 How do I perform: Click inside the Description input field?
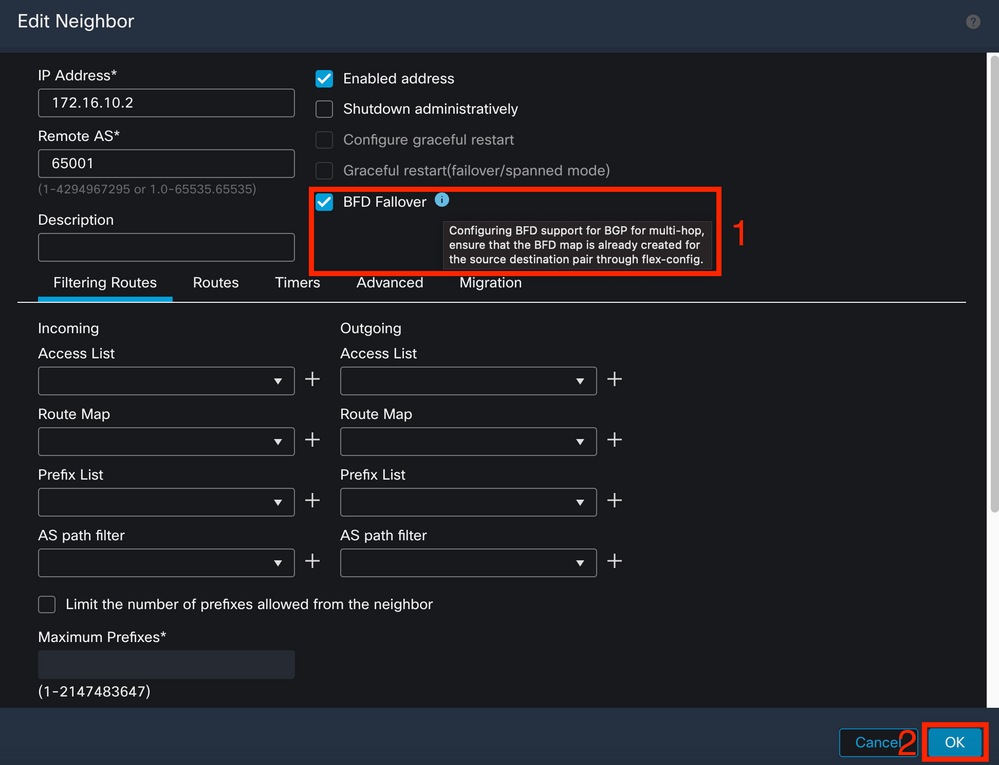coord(165,247)
